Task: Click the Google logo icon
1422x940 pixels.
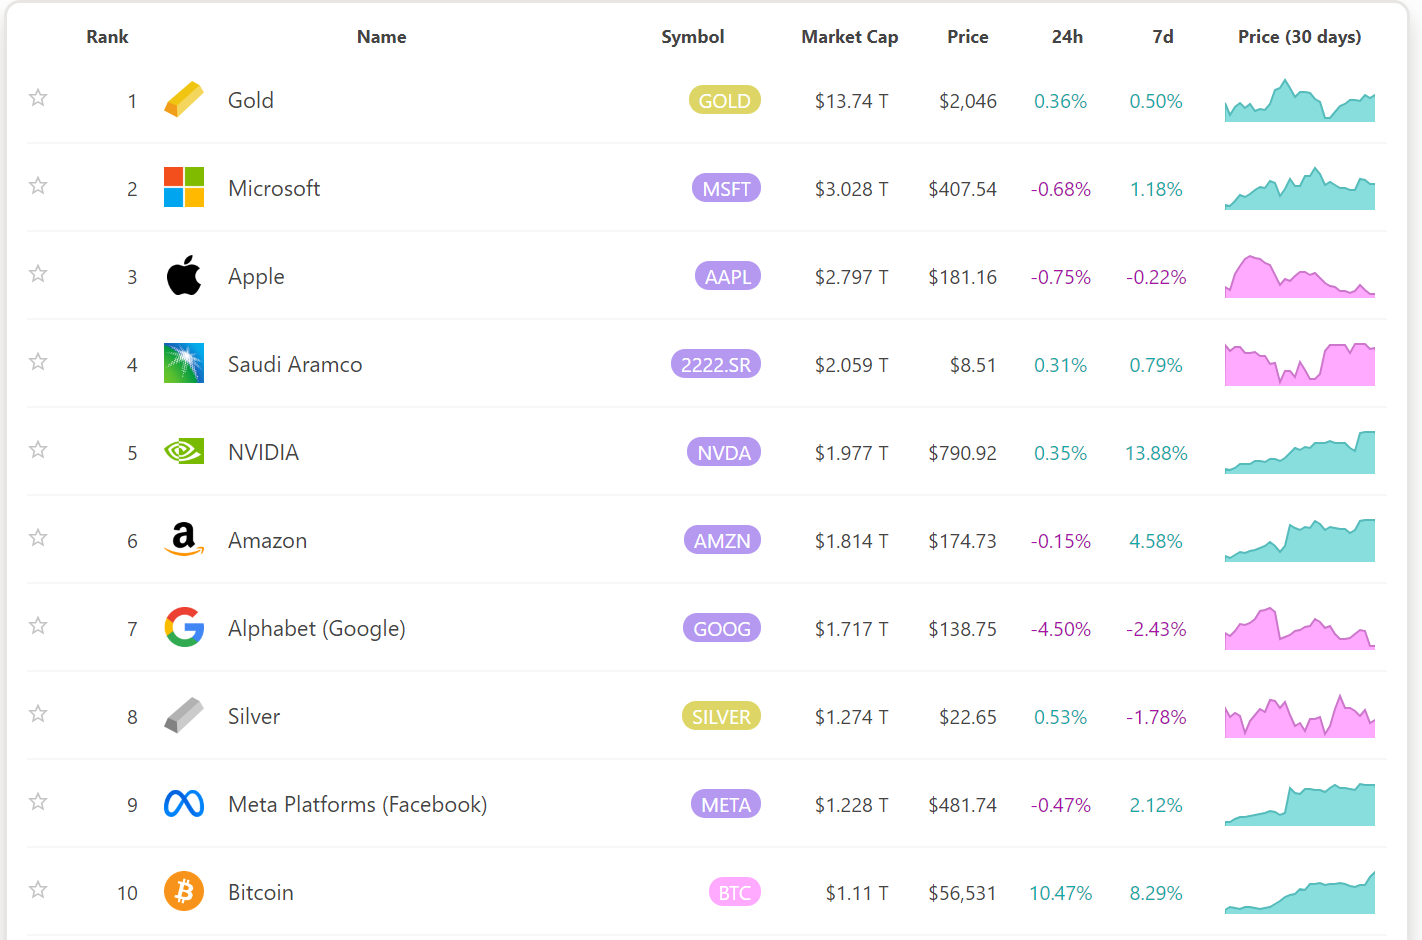Action: tap(184, 627)
